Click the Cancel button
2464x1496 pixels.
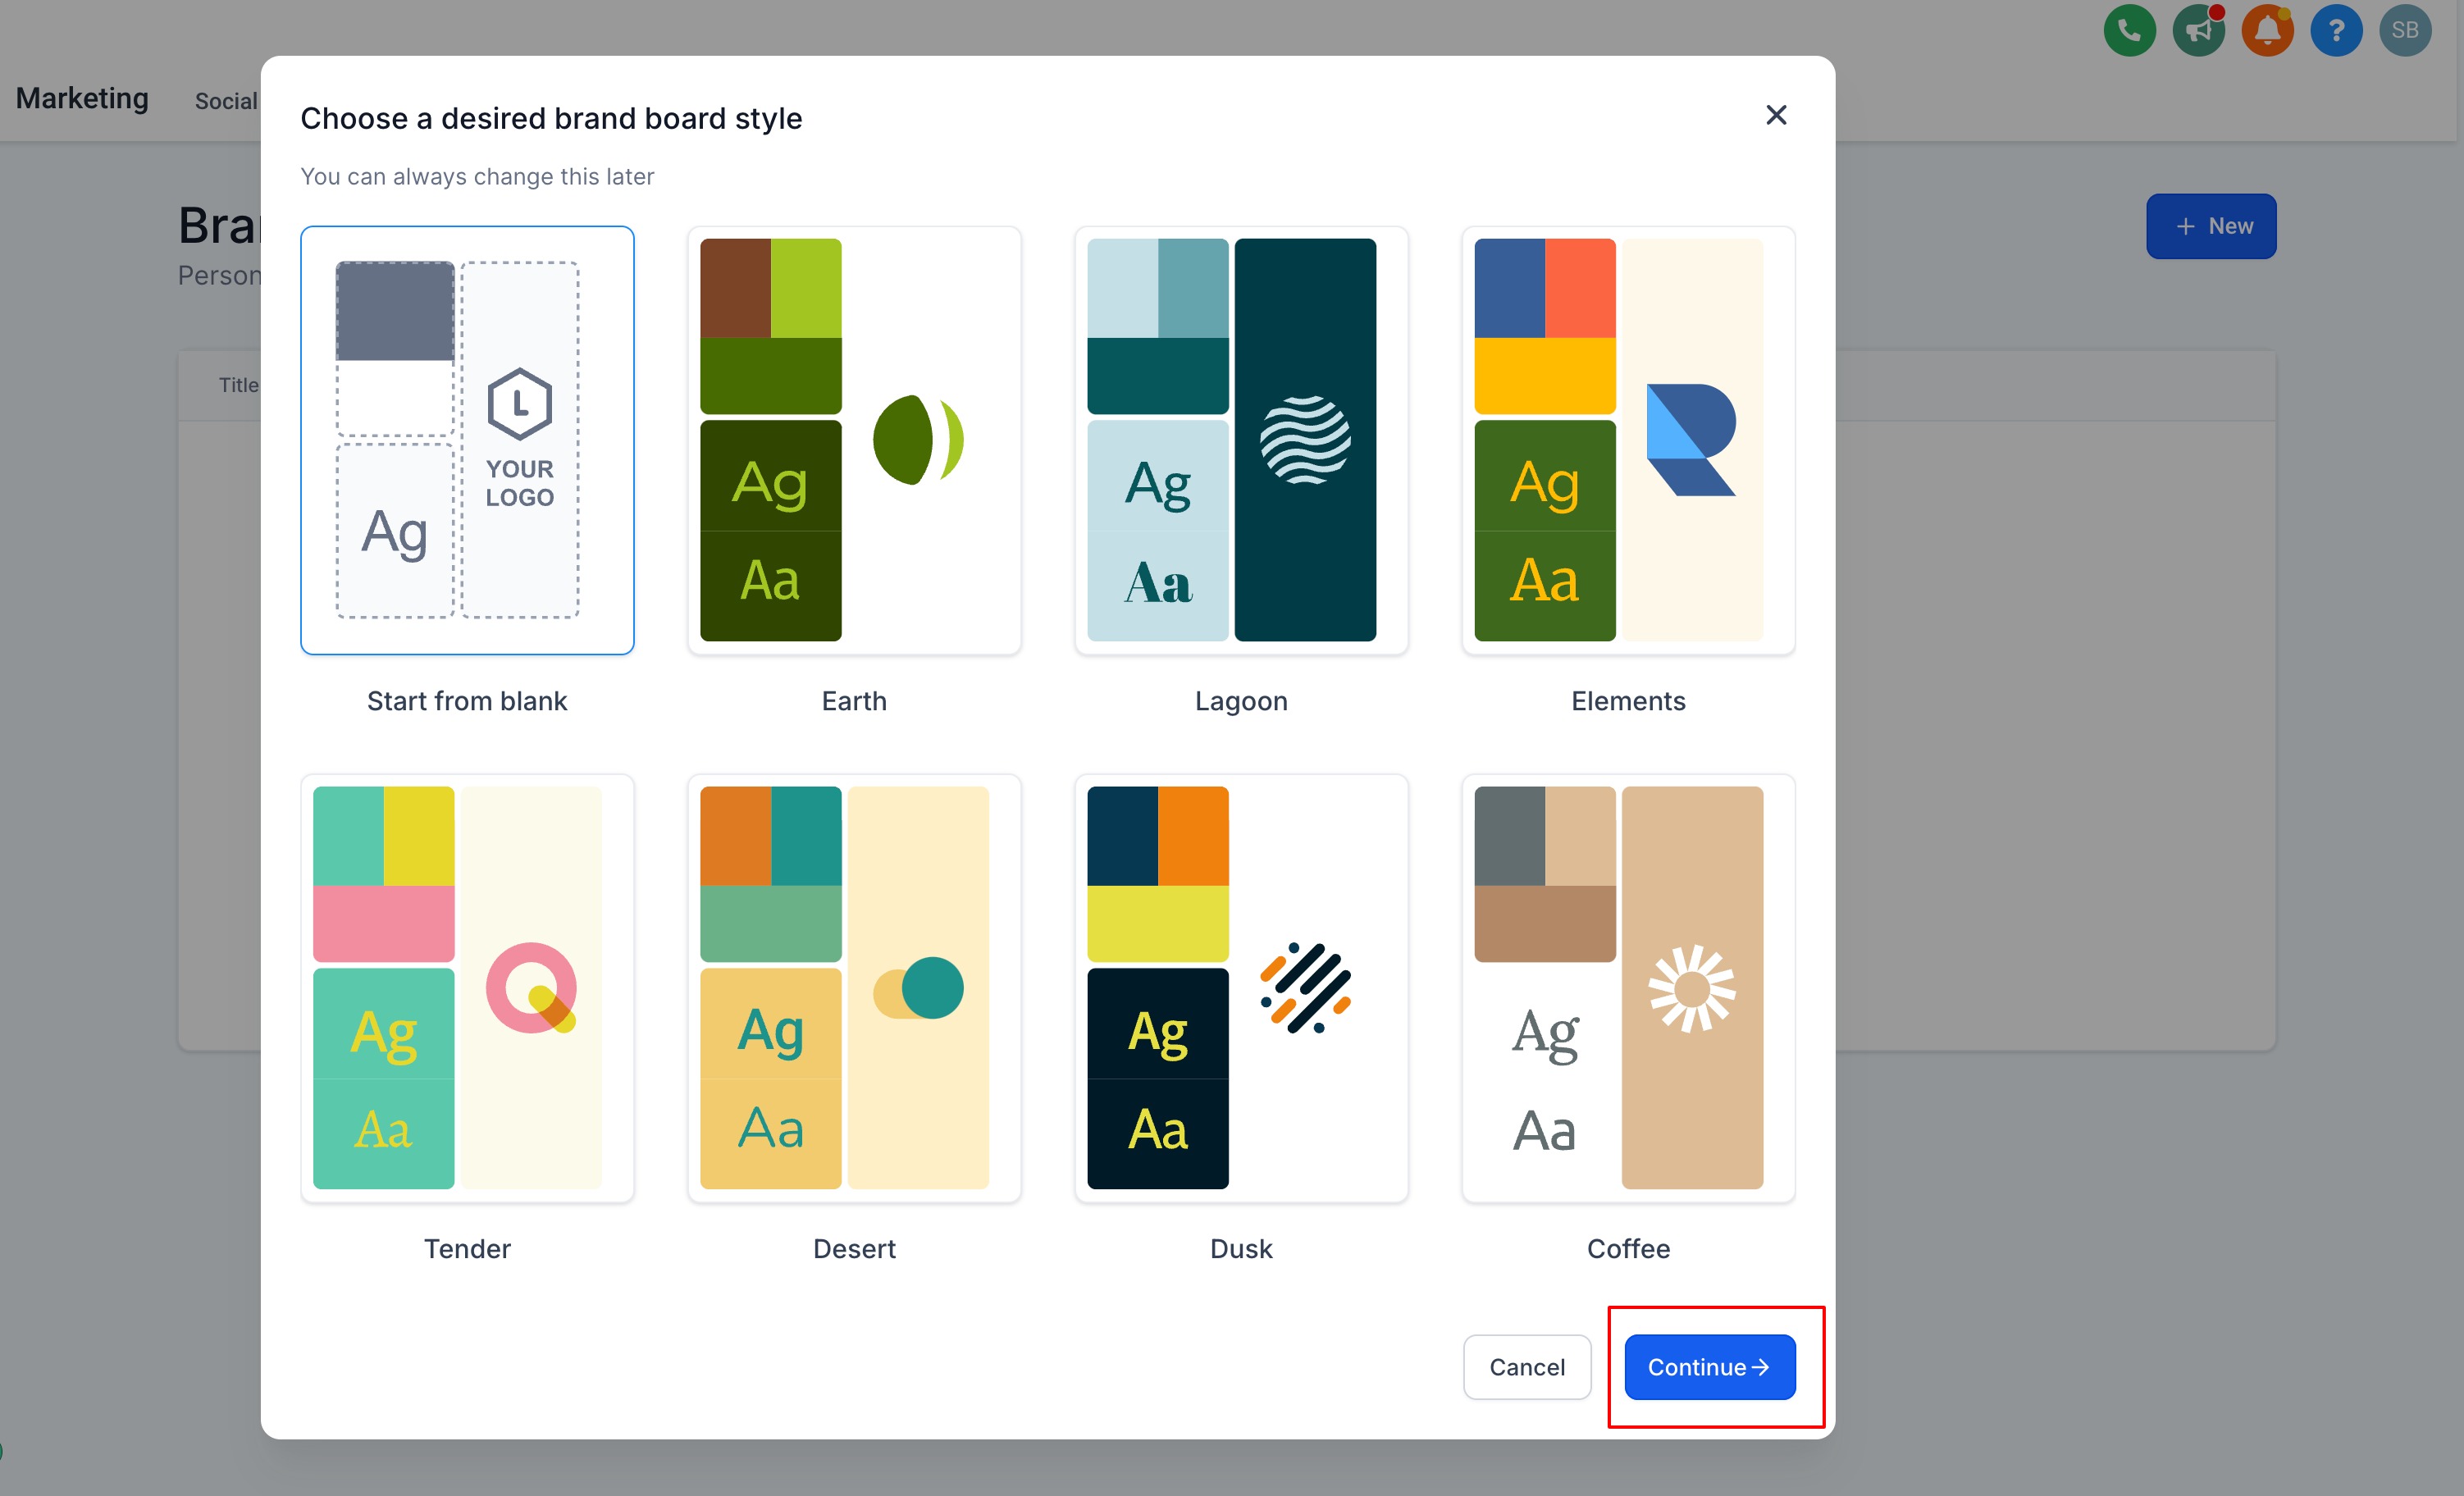point(1527,1367)
